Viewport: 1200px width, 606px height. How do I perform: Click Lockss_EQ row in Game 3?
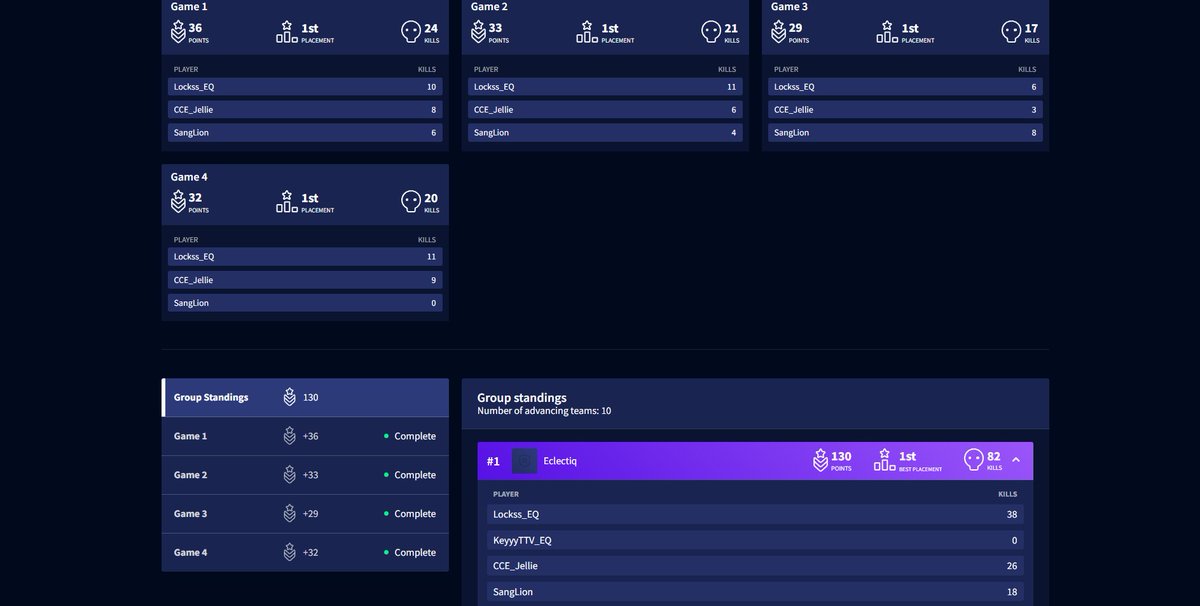tap(905, 87)
